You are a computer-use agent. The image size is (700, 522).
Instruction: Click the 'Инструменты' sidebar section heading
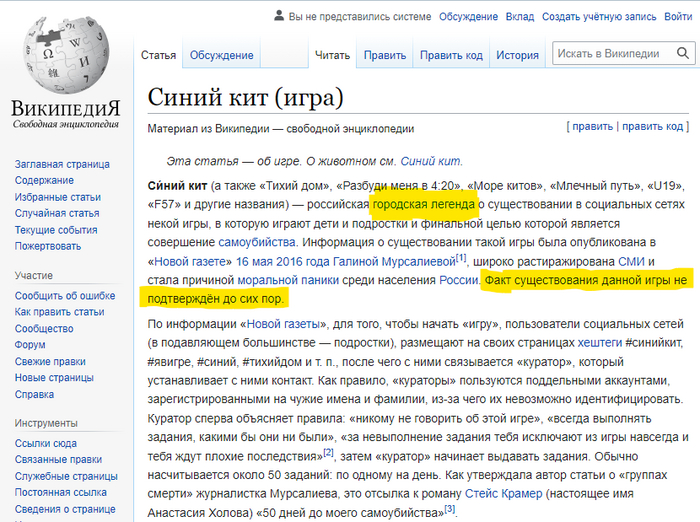[46, 423]
